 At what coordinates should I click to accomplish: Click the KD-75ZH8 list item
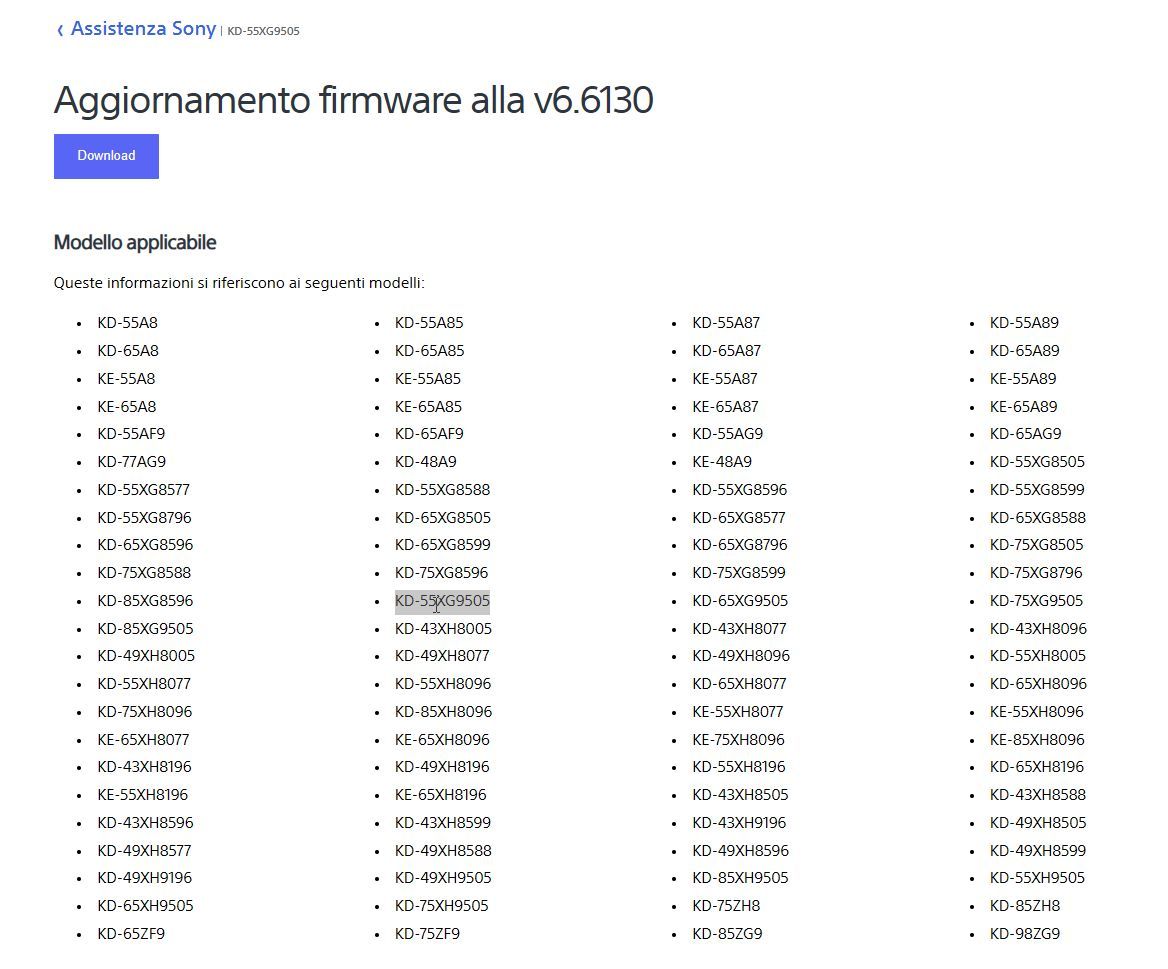click(726, 906)
